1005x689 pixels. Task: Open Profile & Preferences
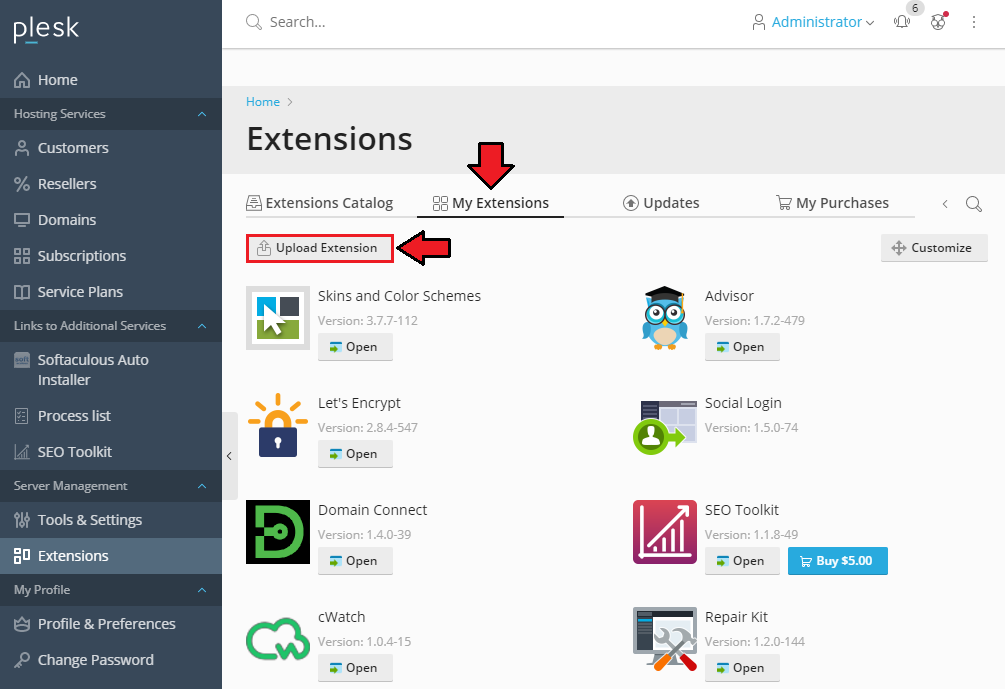[x=111, y=624]
